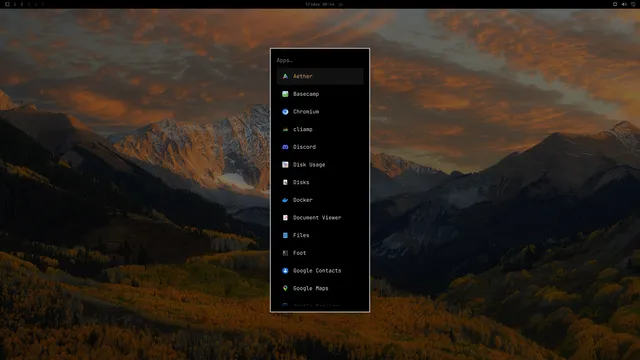Image resolution: width=640 pixels, height=360 pixels.
Task: Switch to workspace 2 in top bar
Action: coord(22,4)
